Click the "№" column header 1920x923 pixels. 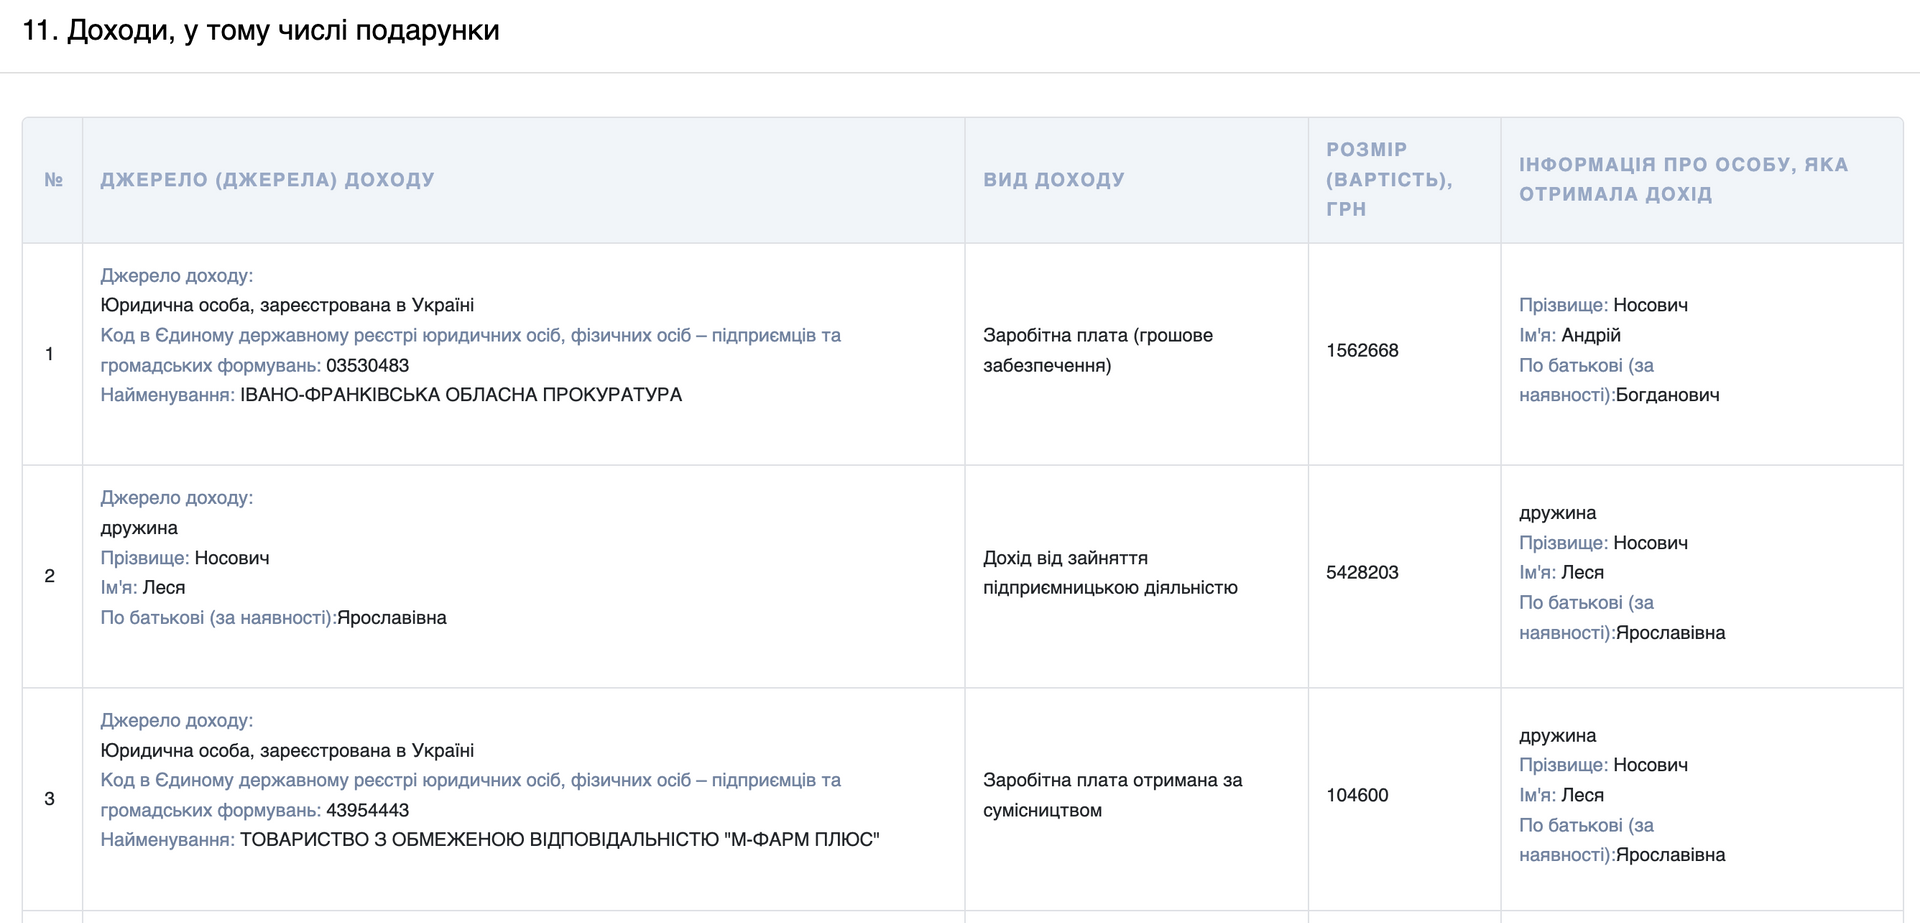(x=53, y=180)
